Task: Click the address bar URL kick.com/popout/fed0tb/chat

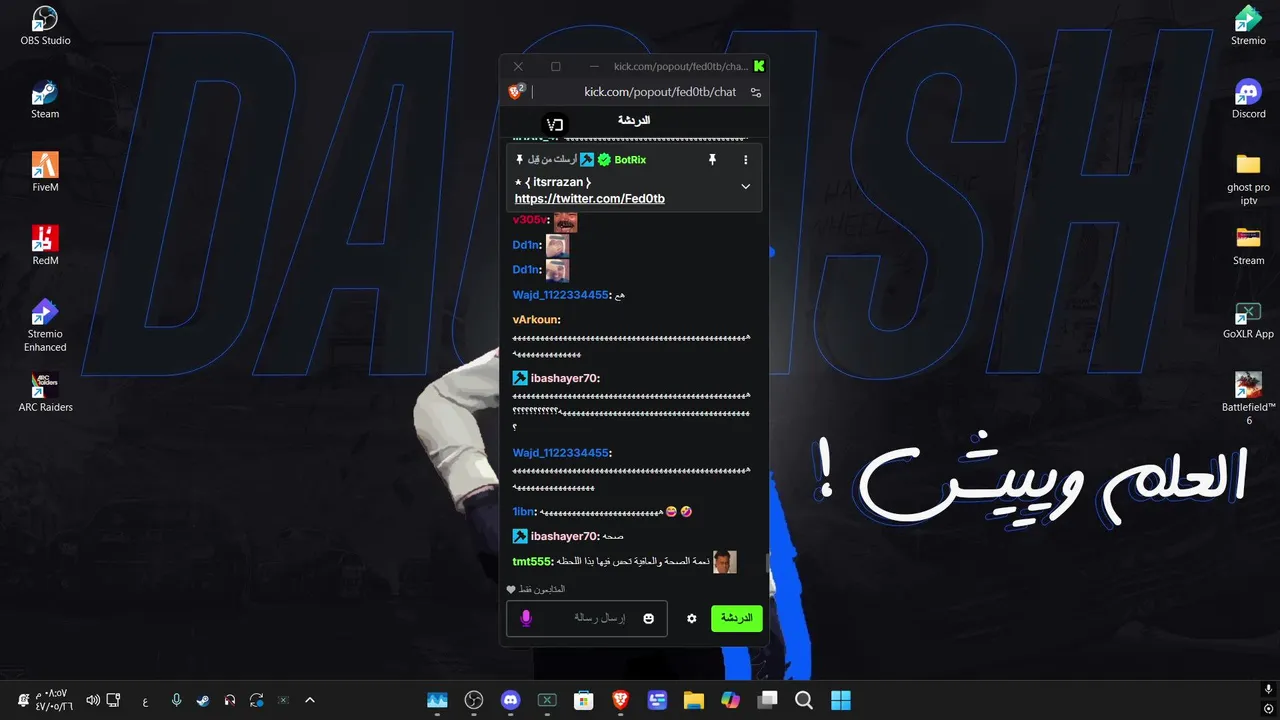Action: coord(660,92)
